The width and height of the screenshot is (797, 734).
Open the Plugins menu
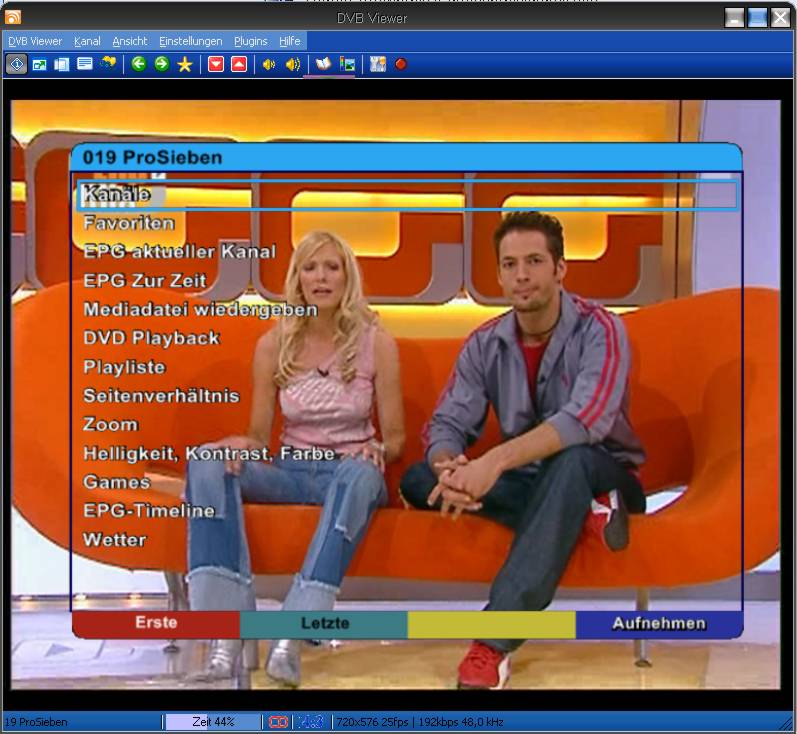click(251, 41)
